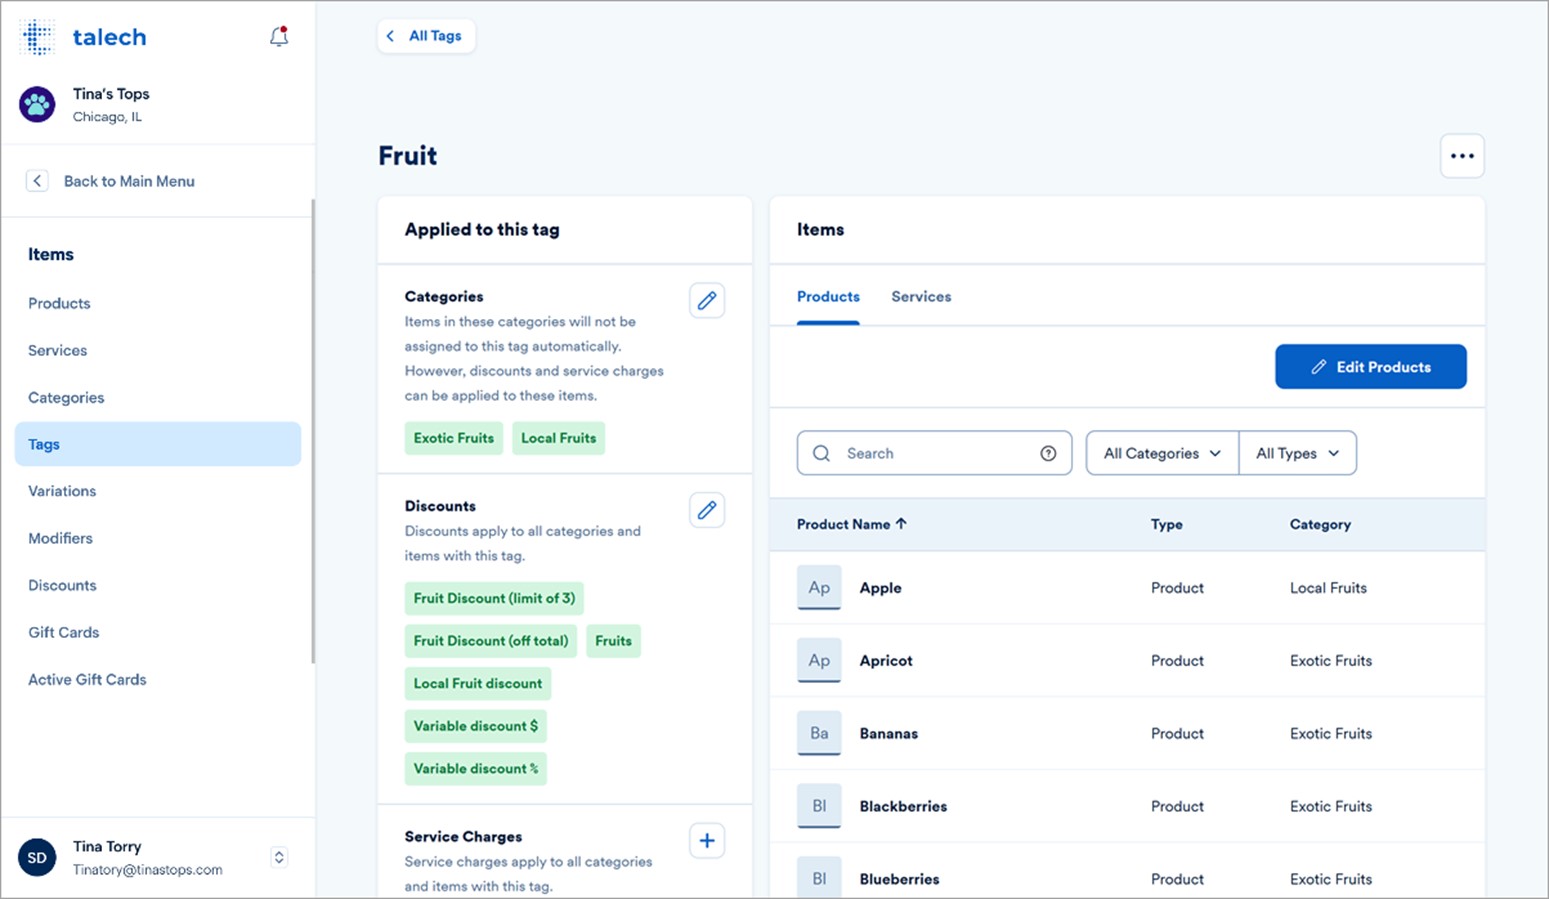Open Variations in the sidebar

pos(62,491)
